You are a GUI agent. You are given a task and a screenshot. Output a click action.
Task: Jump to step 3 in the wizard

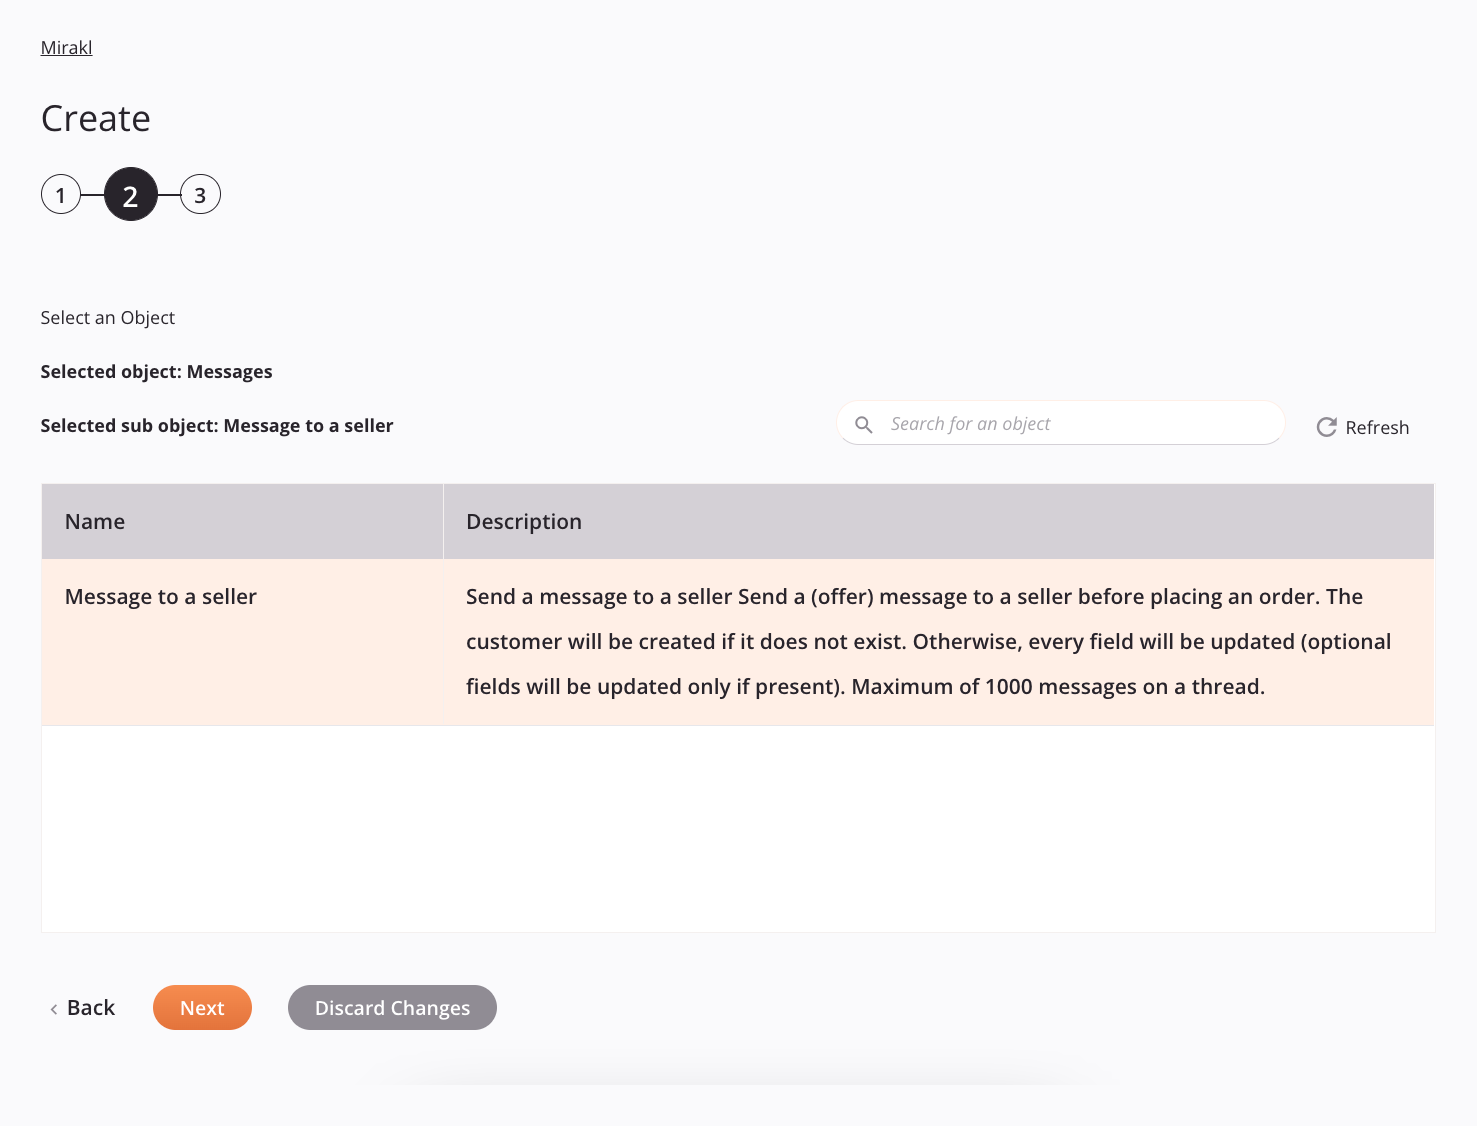tap(200, 195)
